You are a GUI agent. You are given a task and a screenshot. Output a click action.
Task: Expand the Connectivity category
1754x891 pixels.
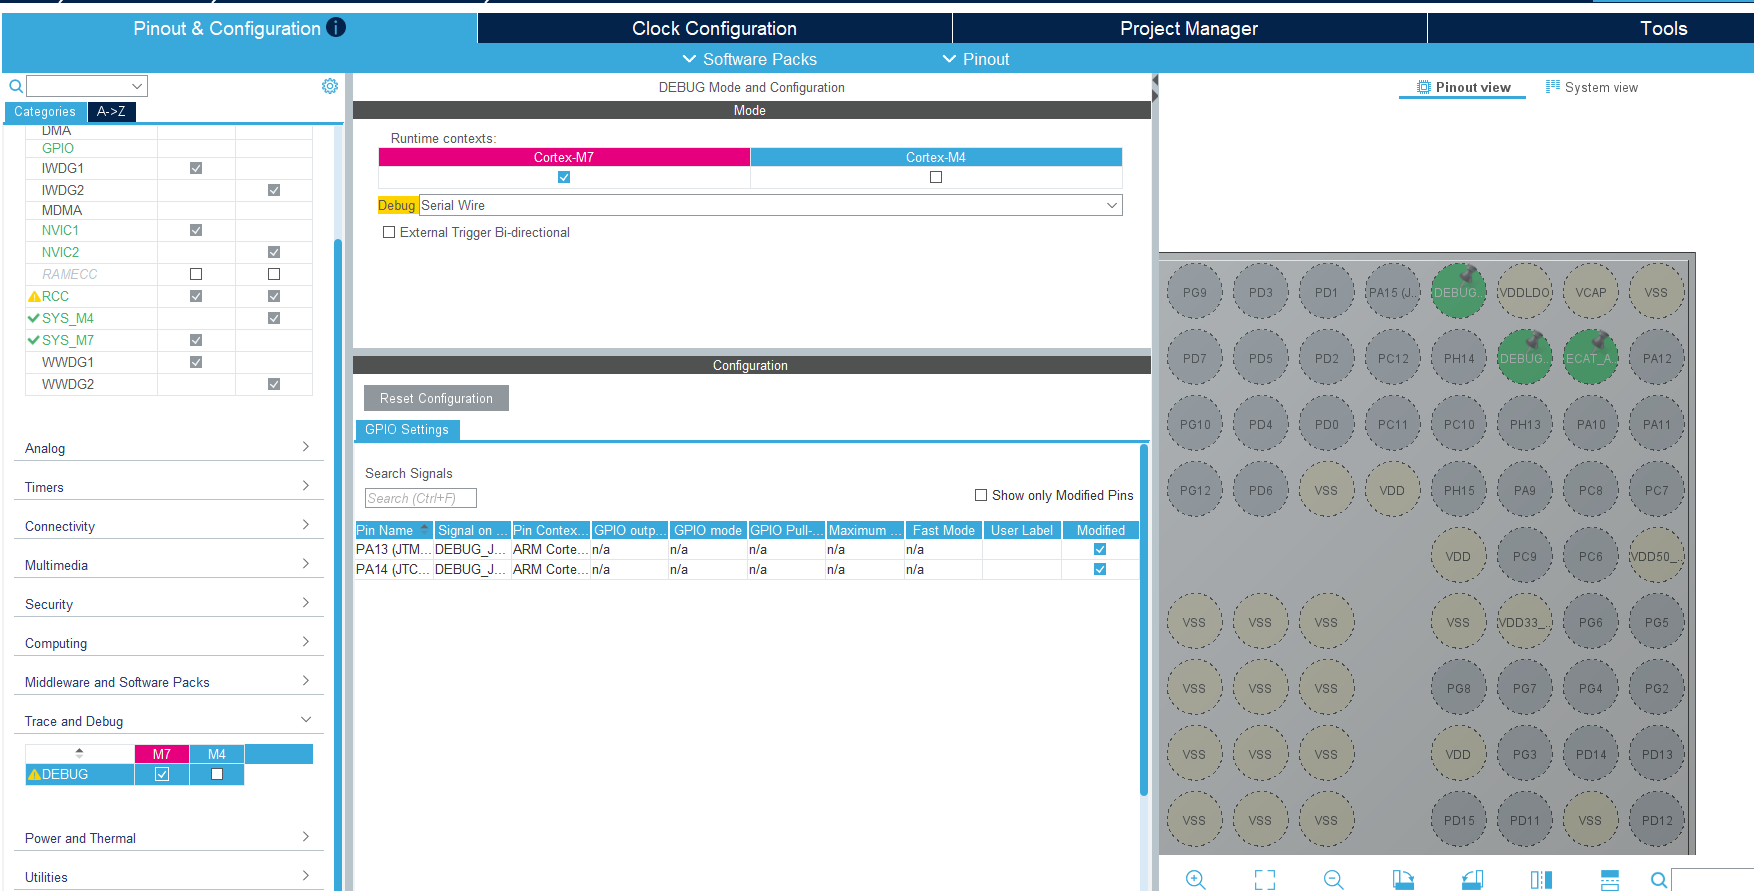point(168,526)
